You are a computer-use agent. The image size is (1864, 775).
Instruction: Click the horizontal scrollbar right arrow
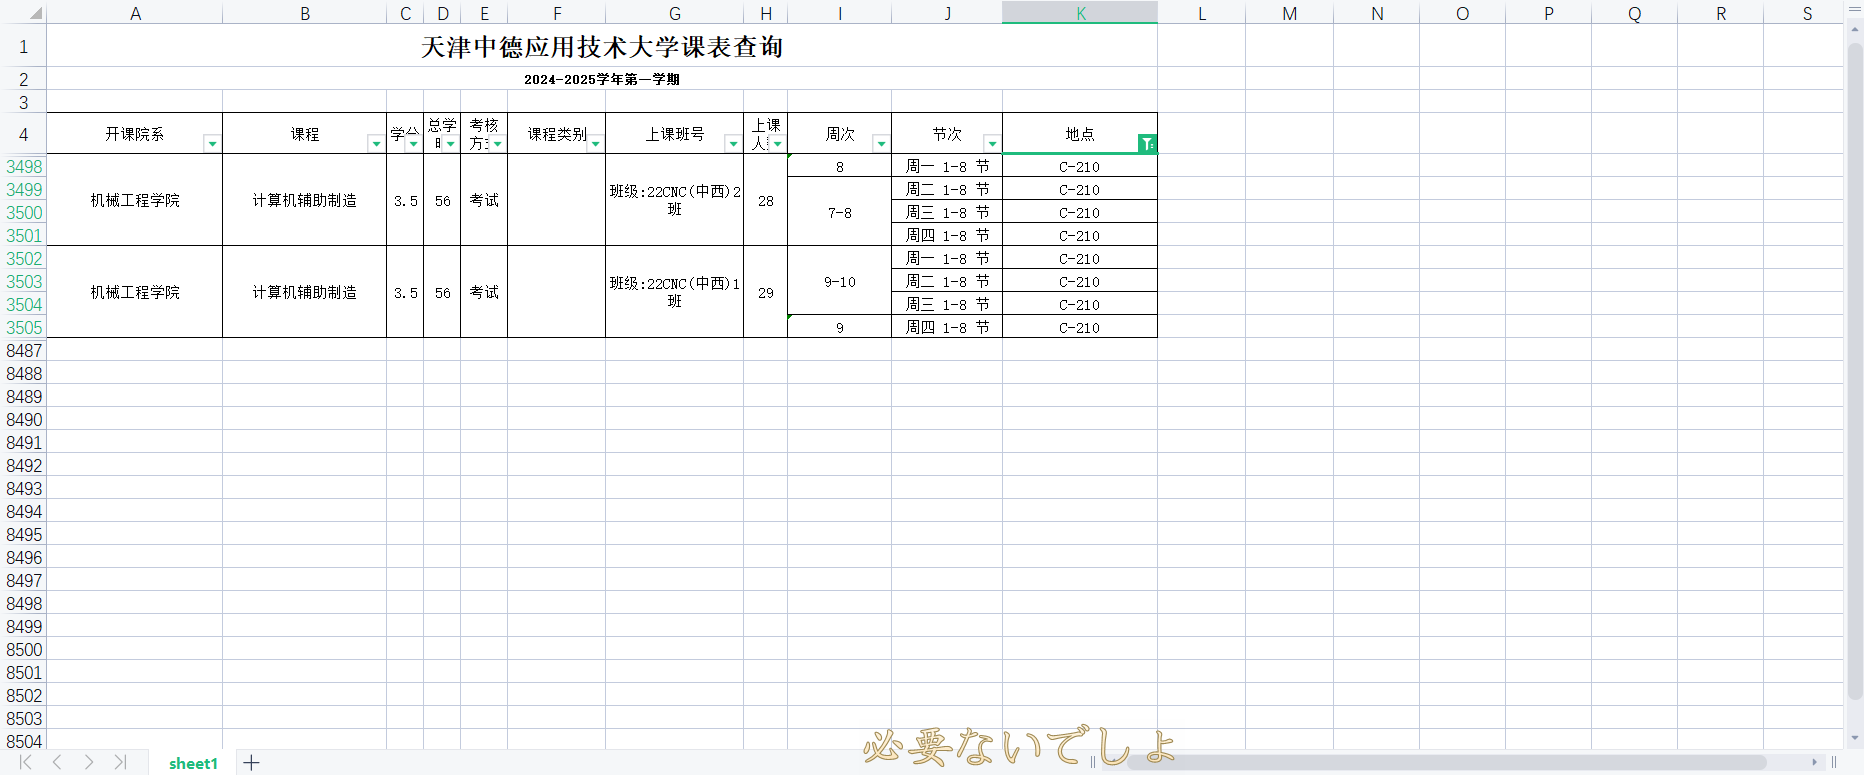(x=1814, y=762)
